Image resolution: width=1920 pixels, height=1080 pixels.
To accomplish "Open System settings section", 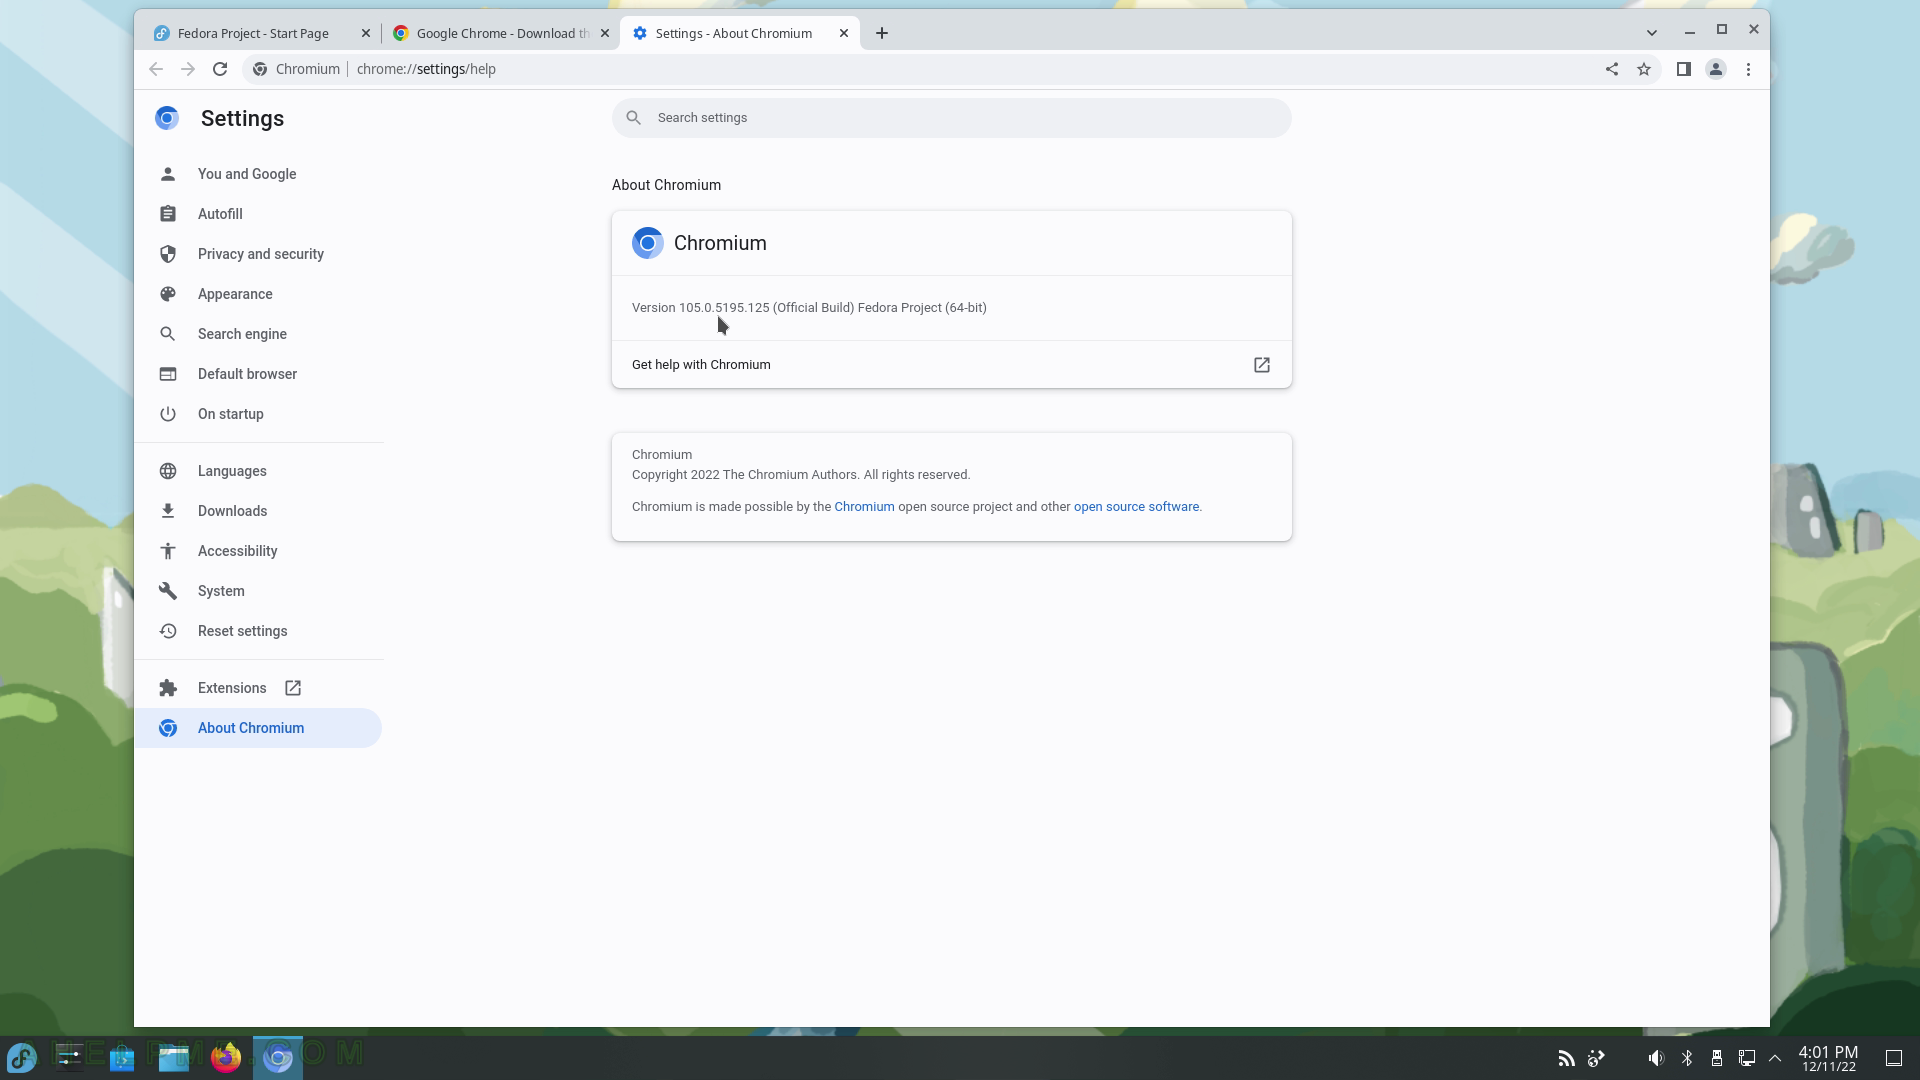I will point(258,591).
